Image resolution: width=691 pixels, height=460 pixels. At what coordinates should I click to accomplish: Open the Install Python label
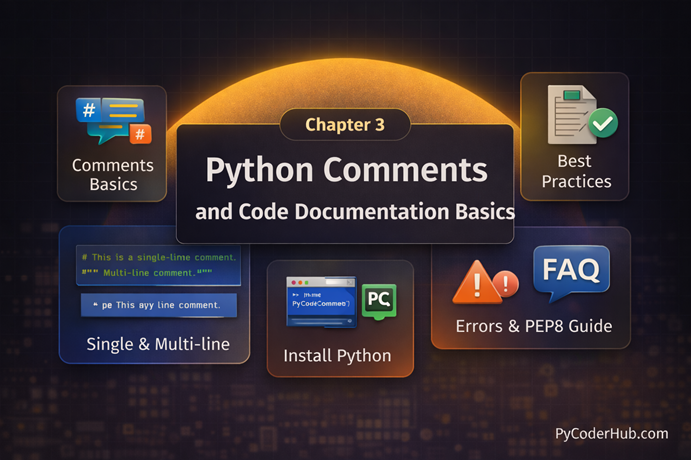click(337, 356)
